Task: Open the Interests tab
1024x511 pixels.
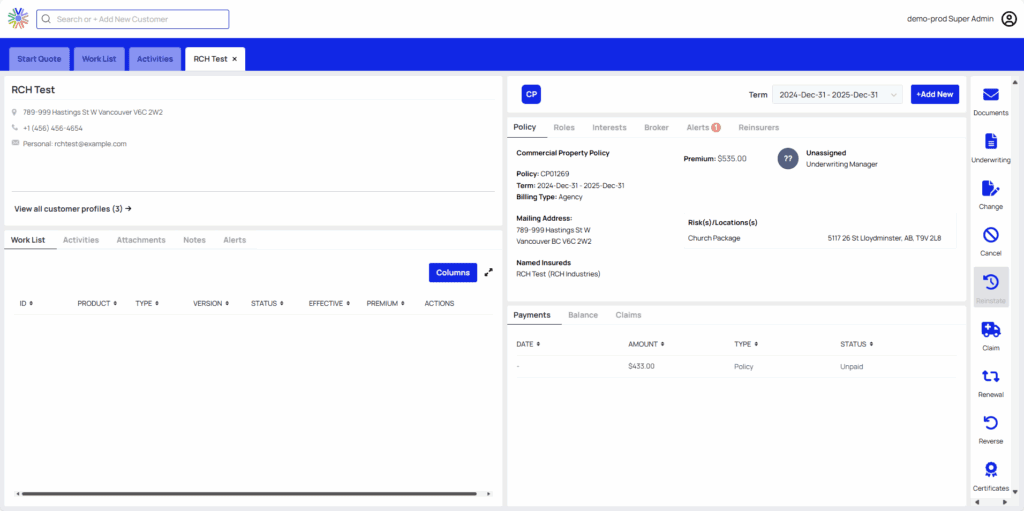Action: pyautogui.click(x=609, y=127)
